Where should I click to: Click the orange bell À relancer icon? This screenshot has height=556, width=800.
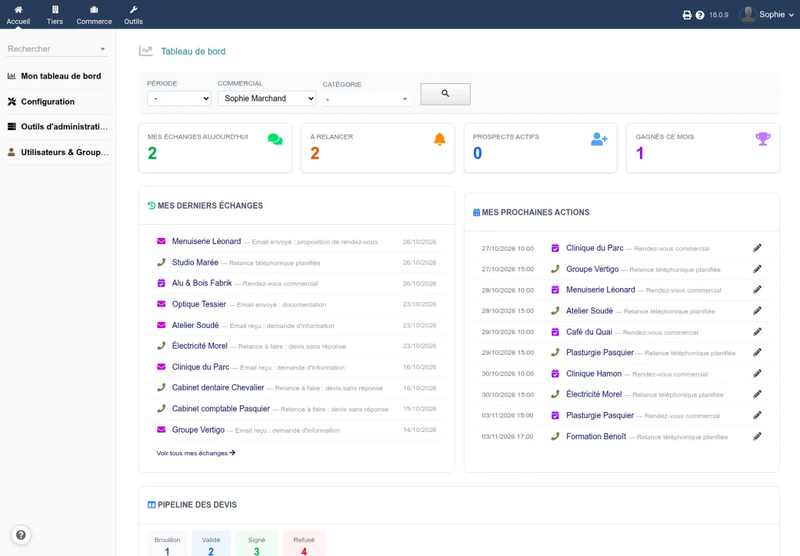(439, 139)
